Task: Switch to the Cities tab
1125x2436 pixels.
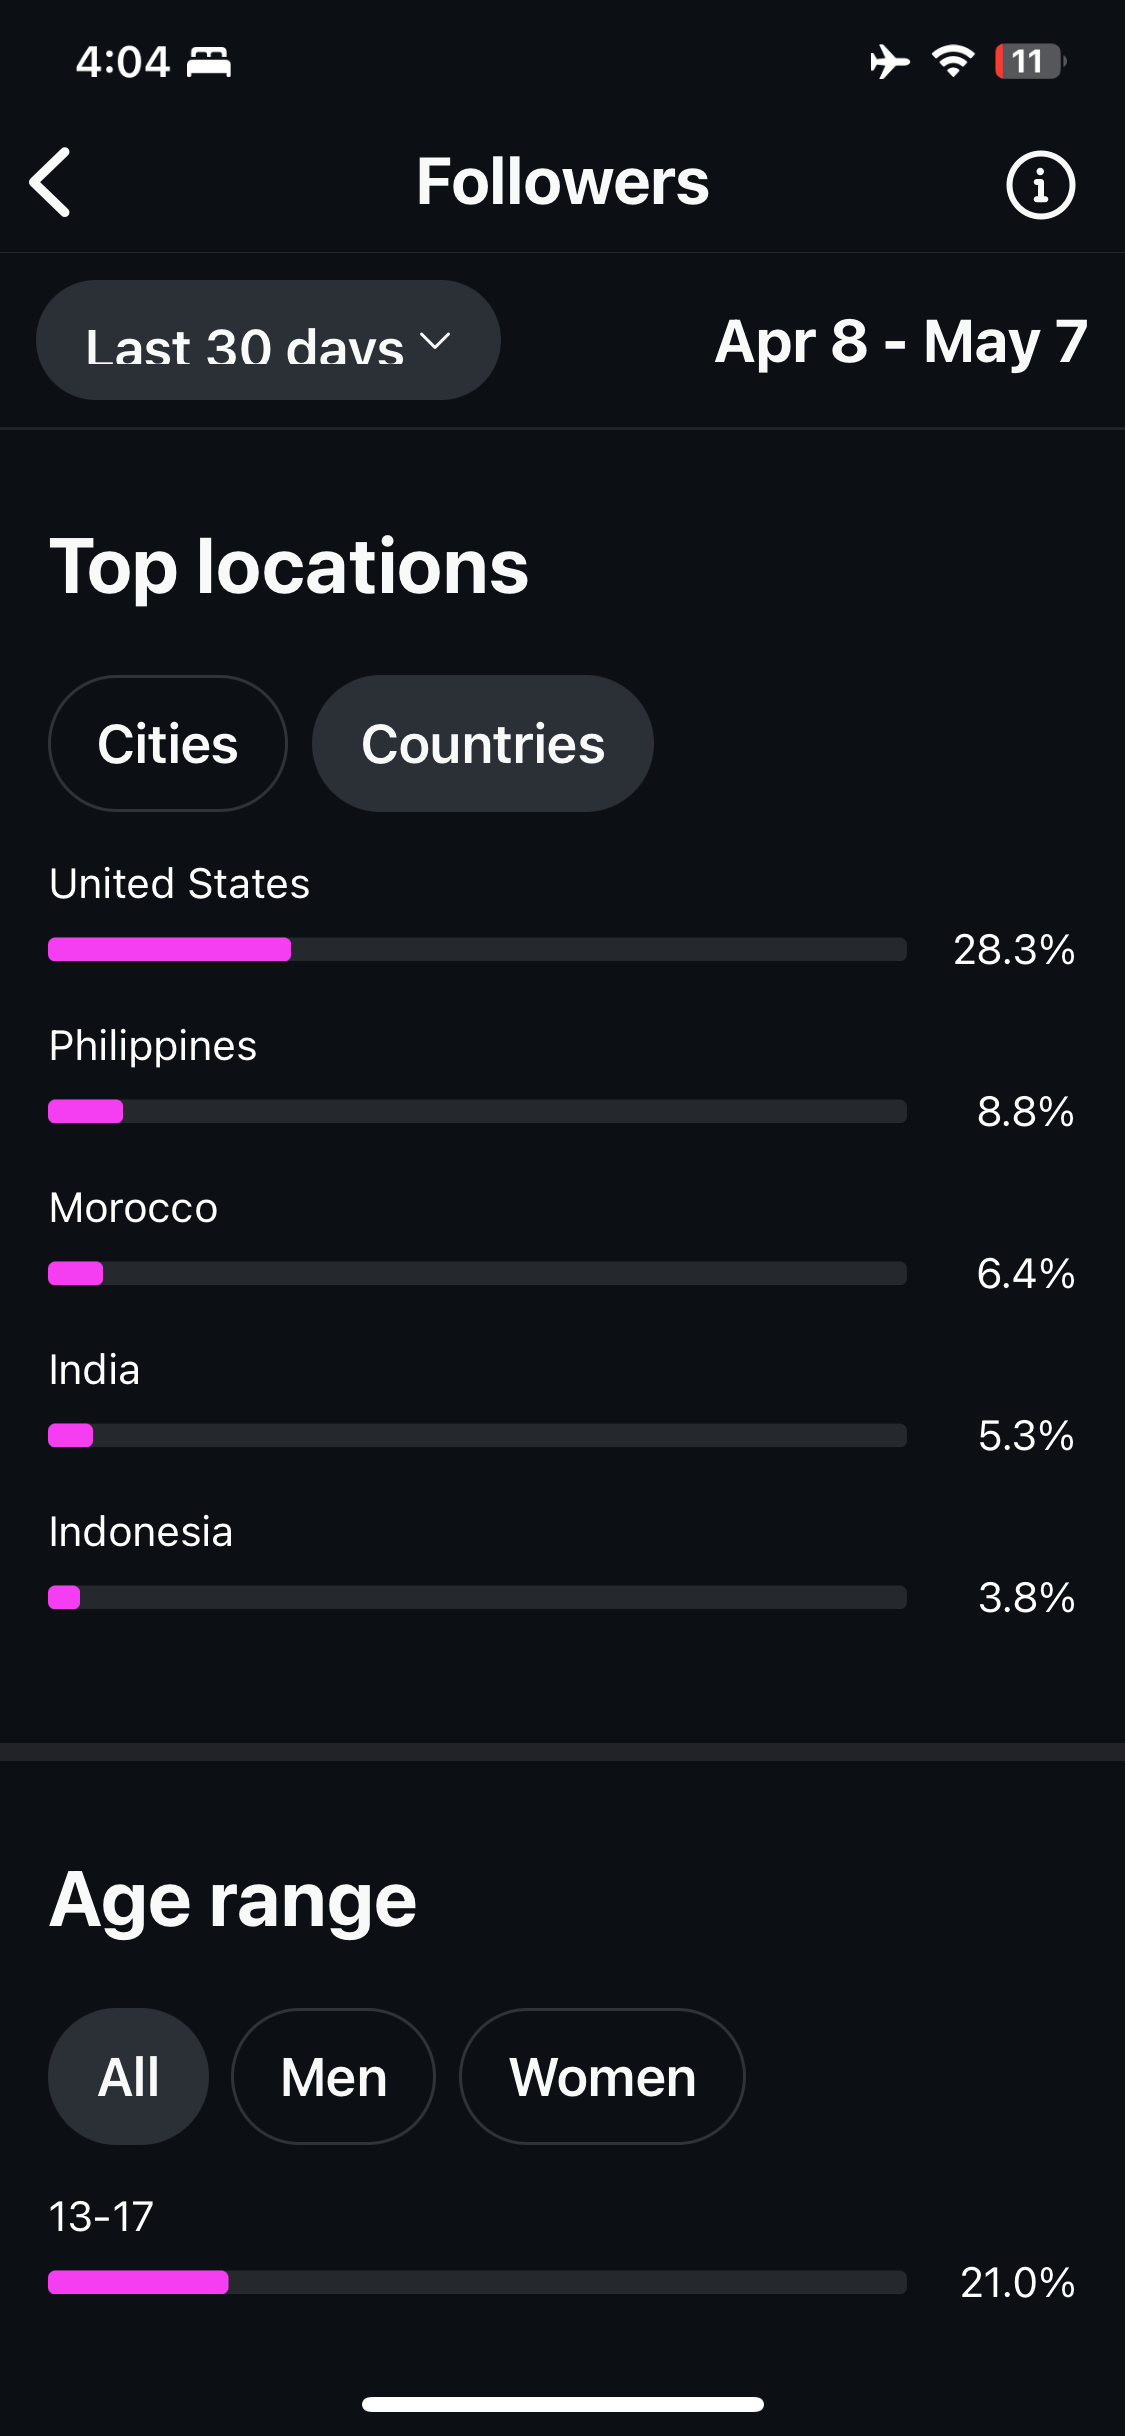Action: pyautogui.click(x=168, y=744)
